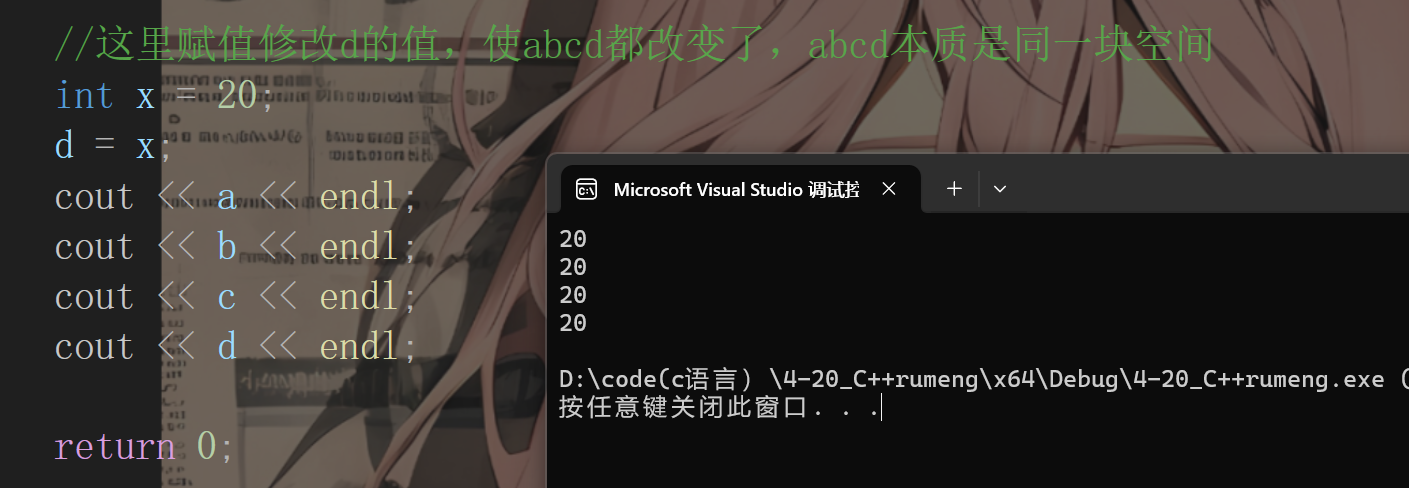1409x488 pixels.
Task: Click endl on the cout a line
Action: click(360, 196)
